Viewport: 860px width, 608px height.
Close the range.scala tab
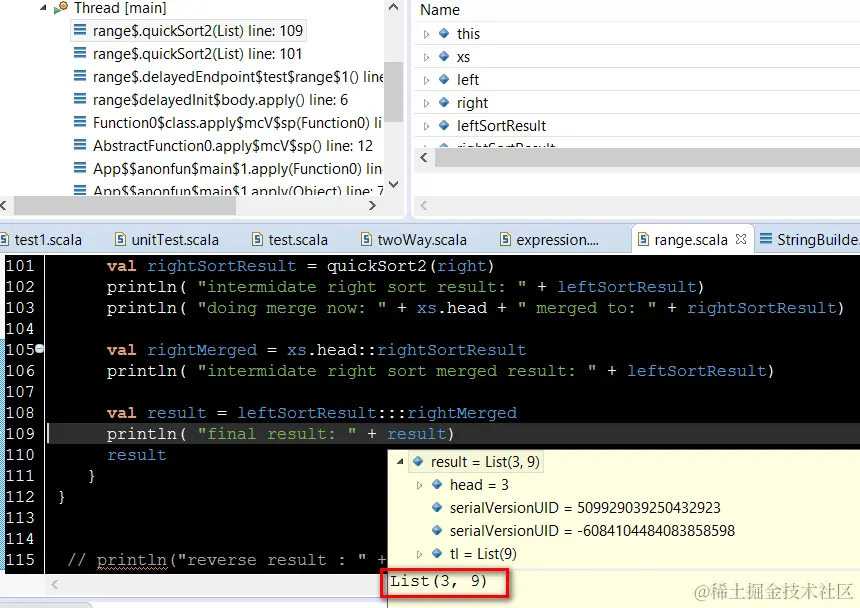point(741,239)
